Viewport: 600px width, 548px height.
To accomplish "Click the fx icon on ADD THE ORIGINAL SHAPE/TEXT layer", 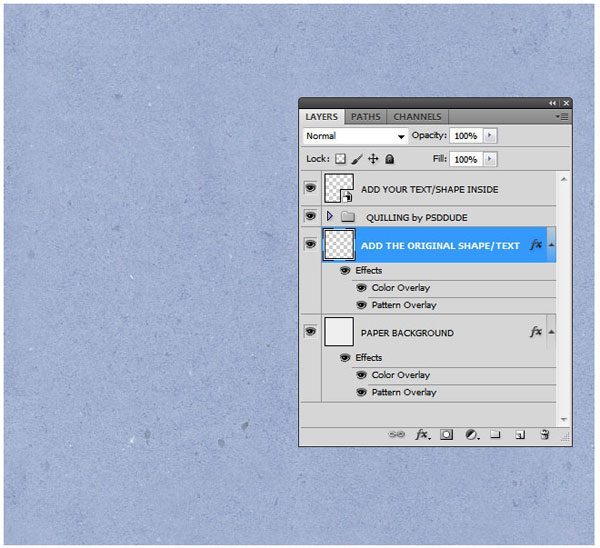I will point(536,245).
